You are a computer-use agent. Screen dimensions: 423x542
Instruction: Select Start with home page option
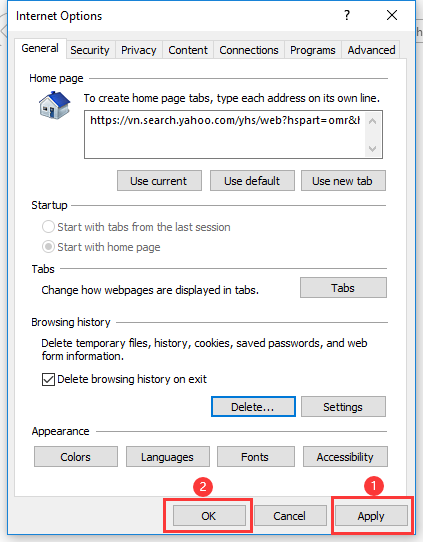48,247
